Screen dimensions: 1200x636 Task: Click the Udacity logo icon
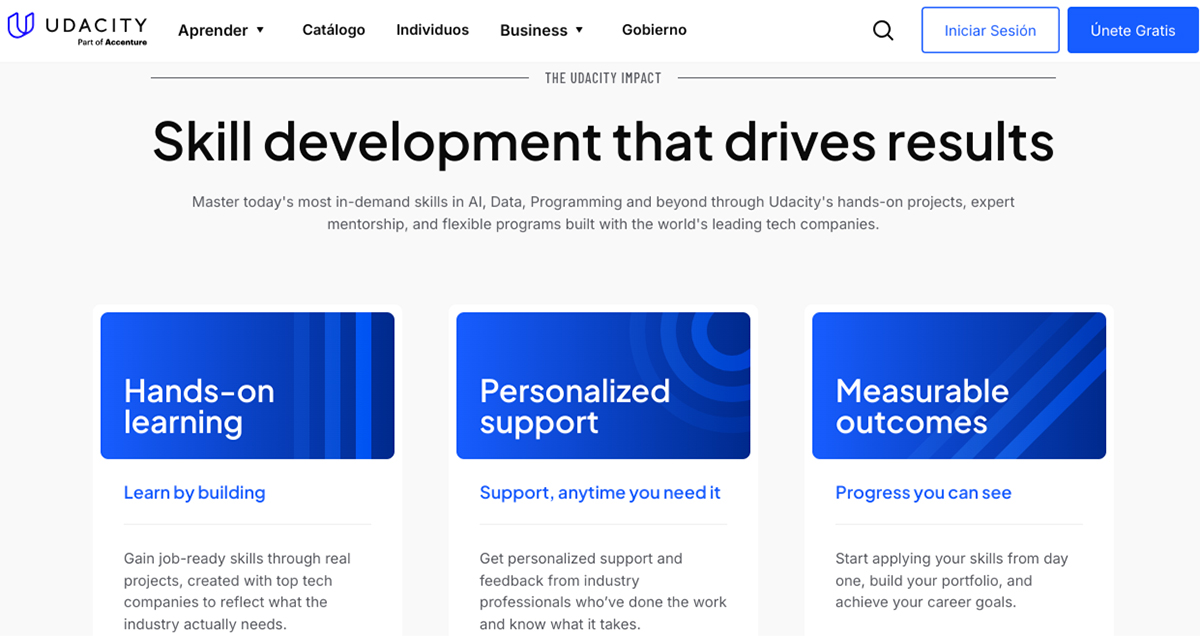point(21,27)
